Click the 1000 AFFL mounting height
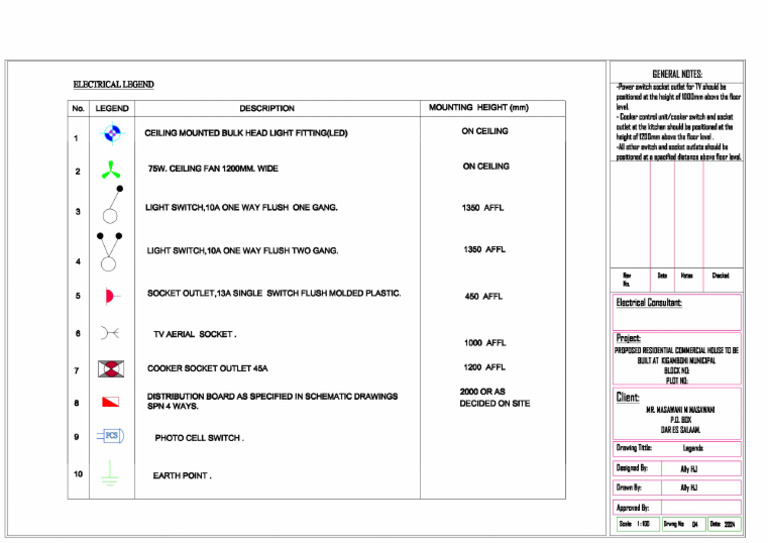 [x=485, y=343]
